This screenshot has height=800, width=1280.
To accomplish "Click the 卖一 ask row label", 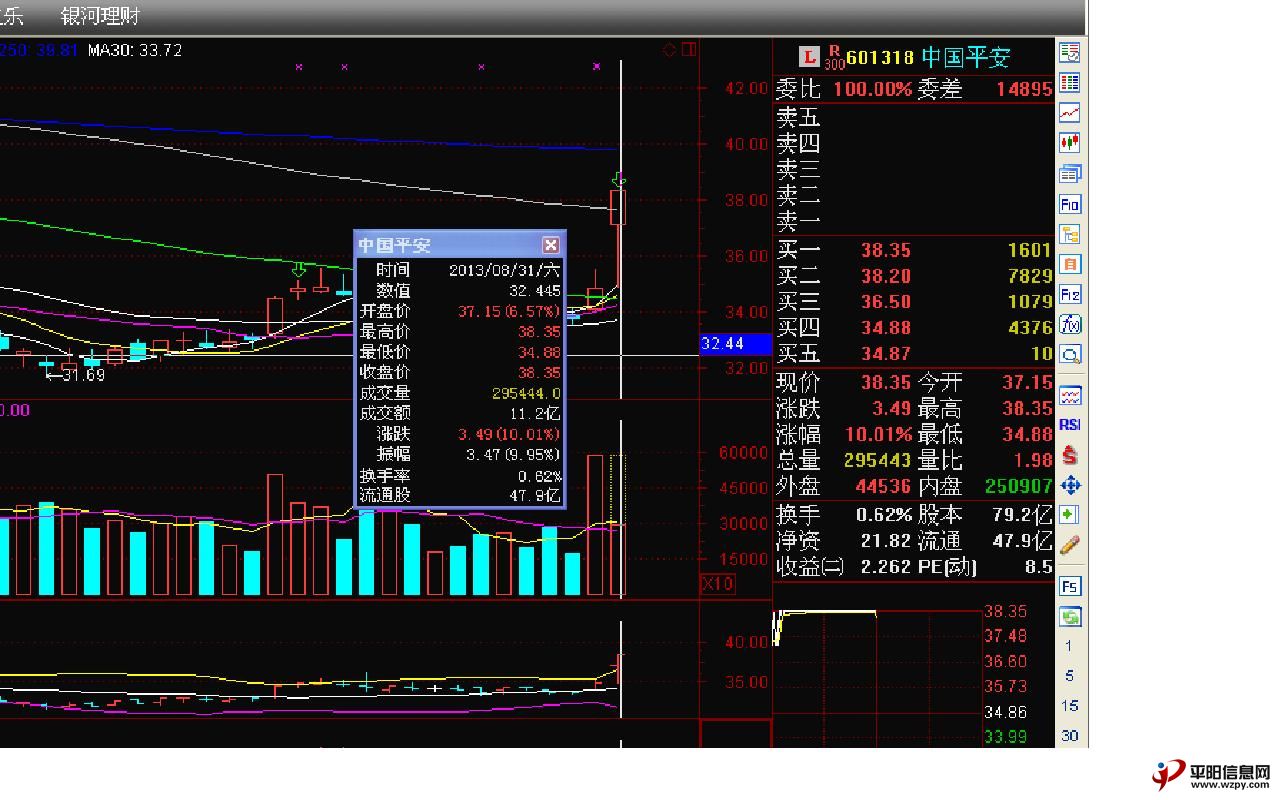I will (x=798, y=222).
